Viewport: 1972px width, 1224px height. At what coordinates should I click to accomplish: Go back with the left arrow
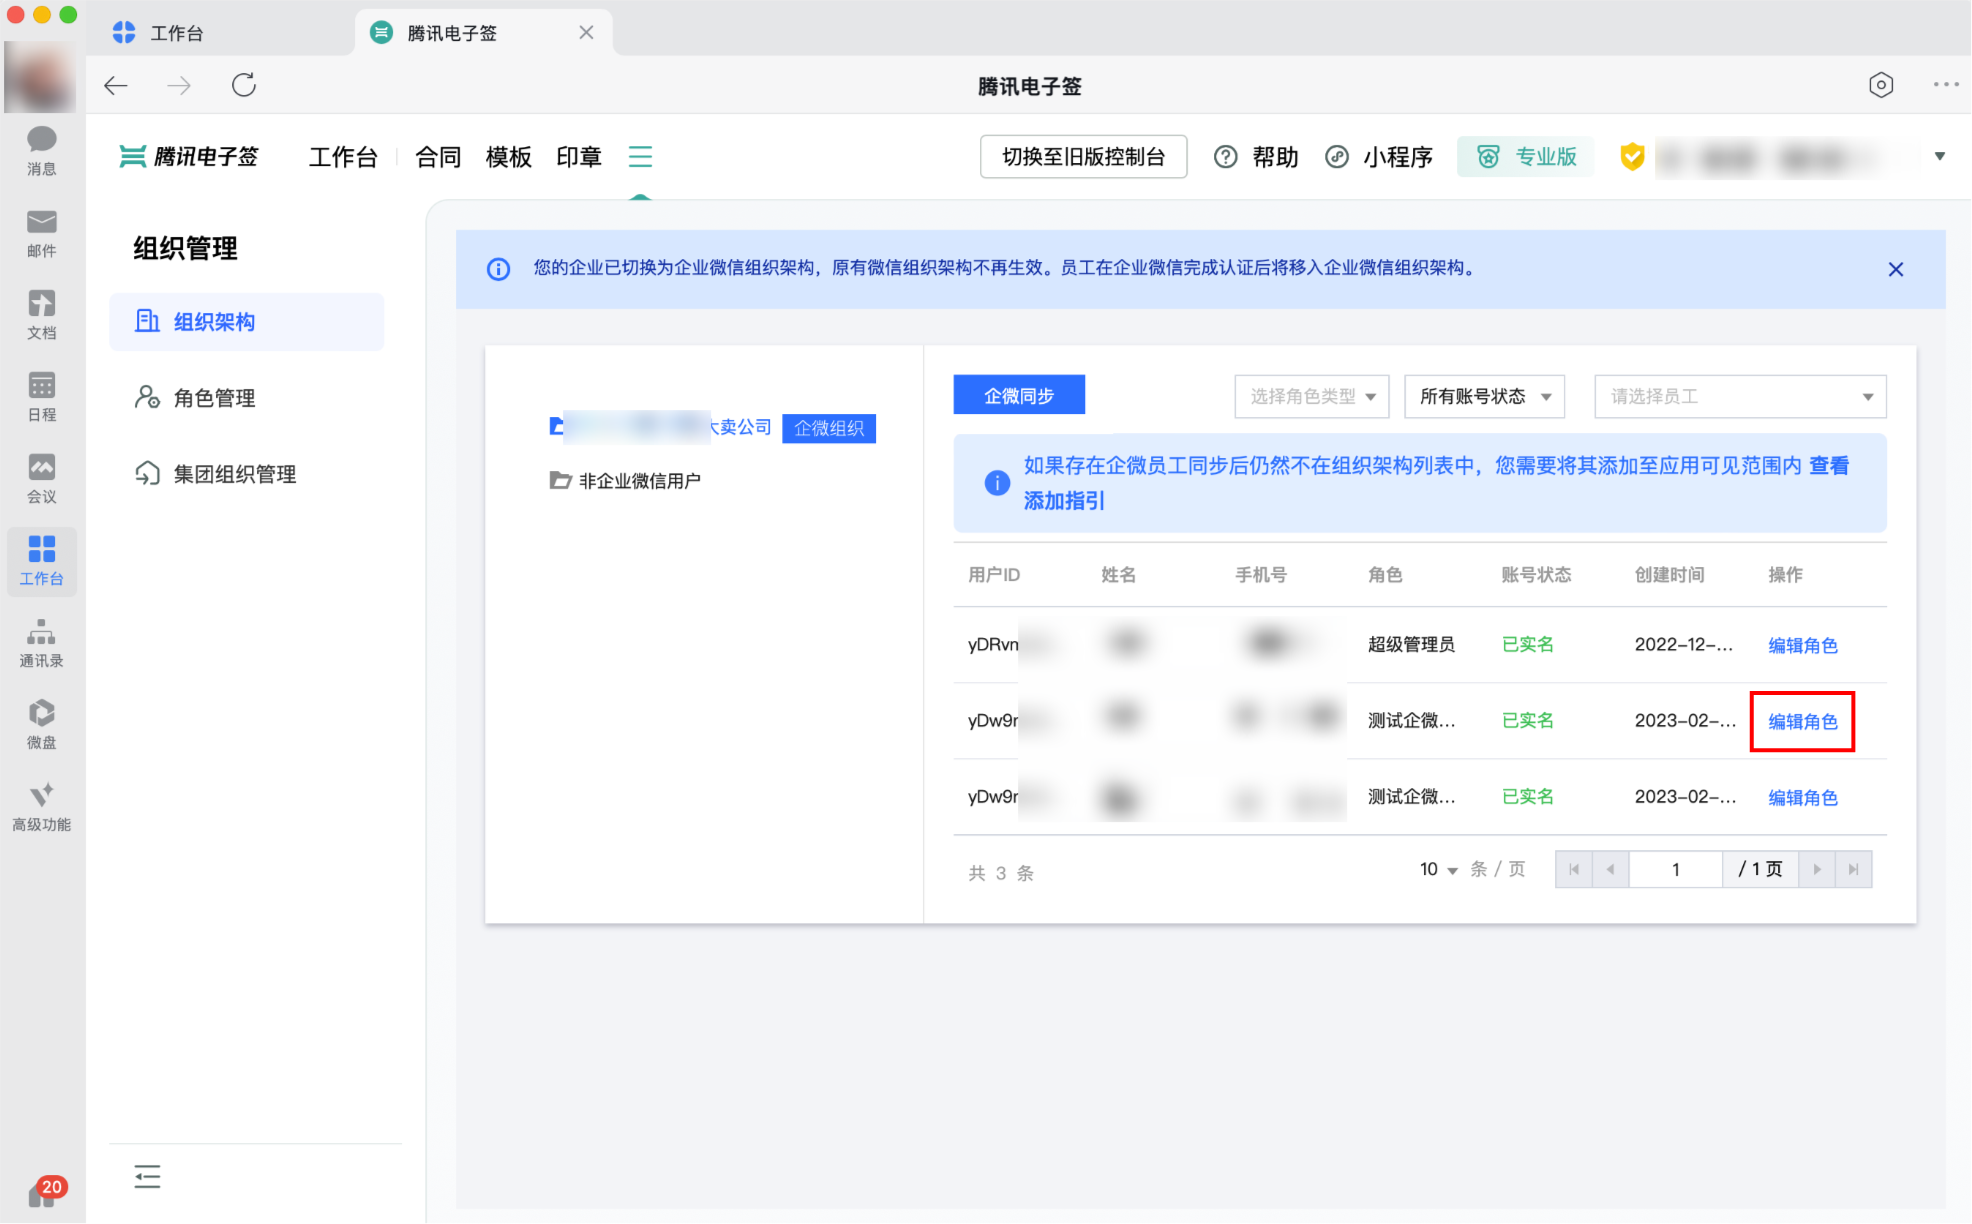click(116, 85)
